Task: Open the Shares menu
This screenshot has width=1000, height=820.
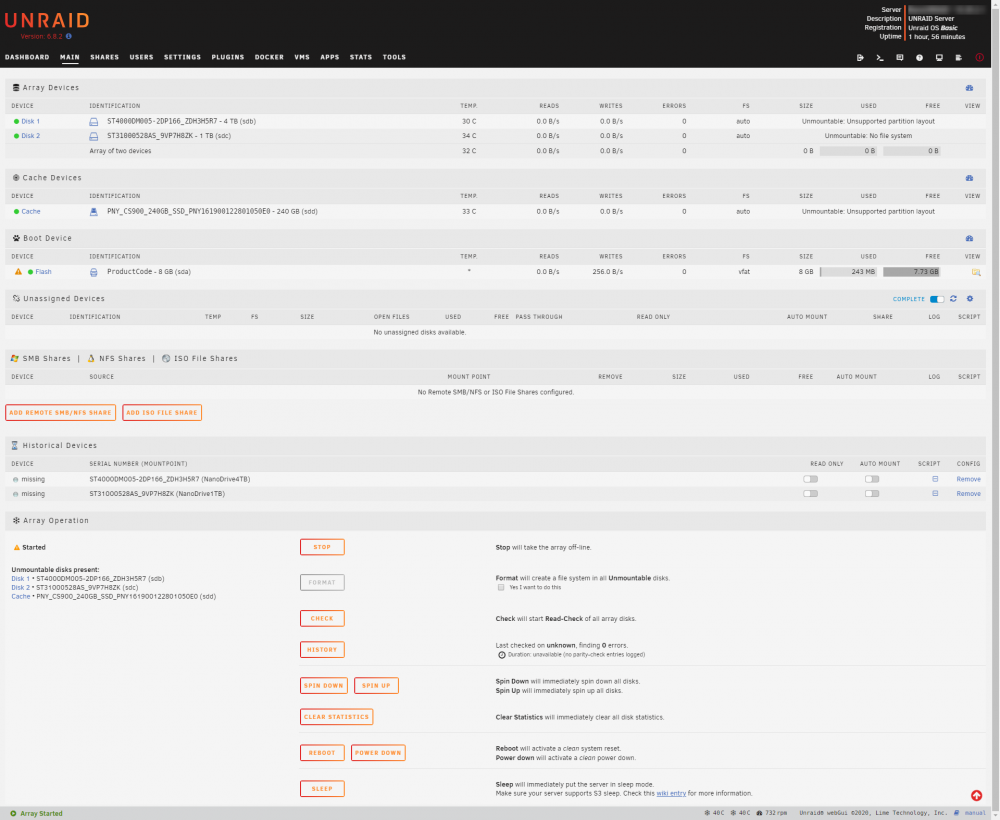Action: tap(105, 57)
